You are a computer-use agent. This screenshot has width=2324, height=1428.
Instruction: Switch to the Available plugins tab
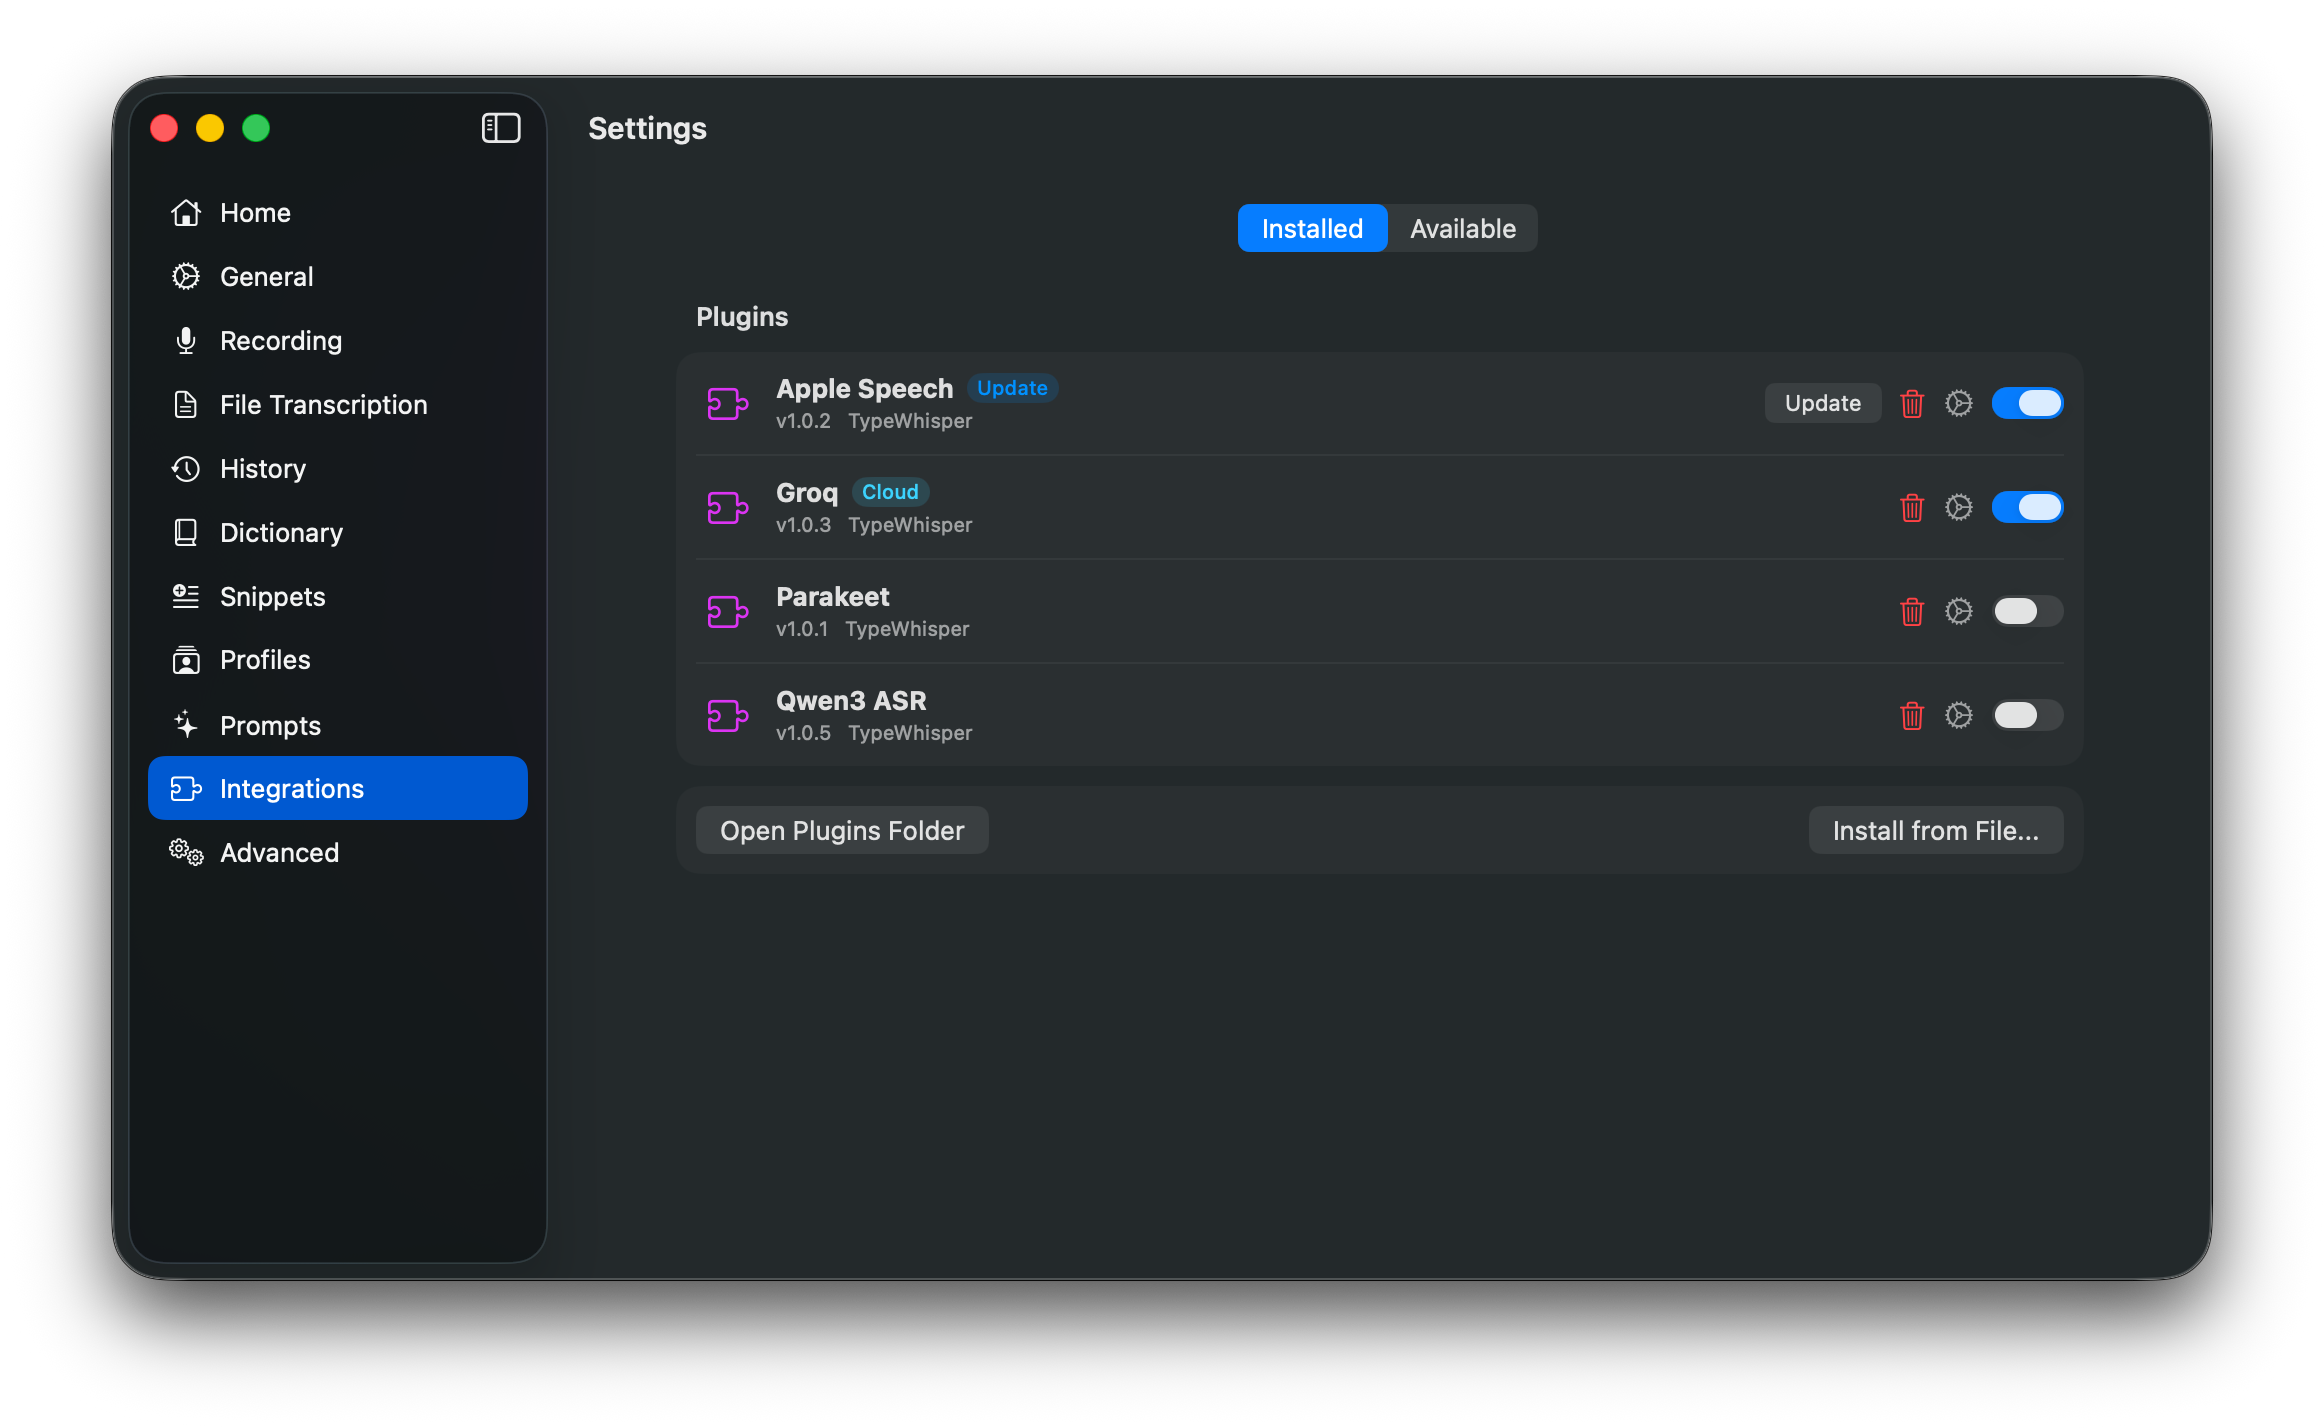1462,228
